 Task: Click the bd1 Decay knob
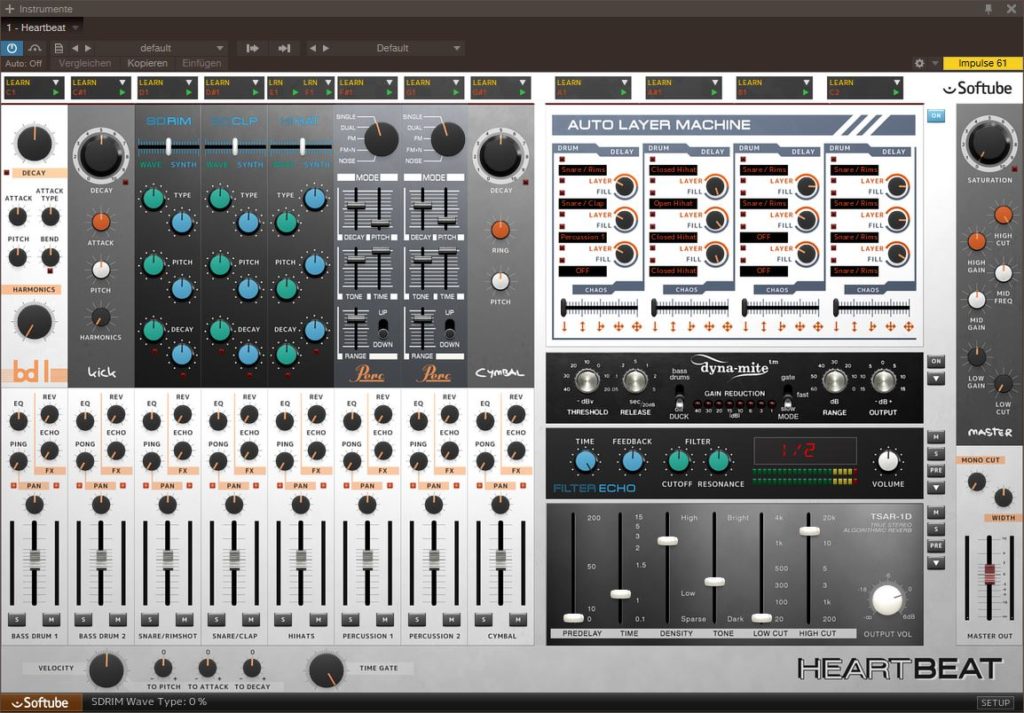pyautogui.click(x=34, y=144)
